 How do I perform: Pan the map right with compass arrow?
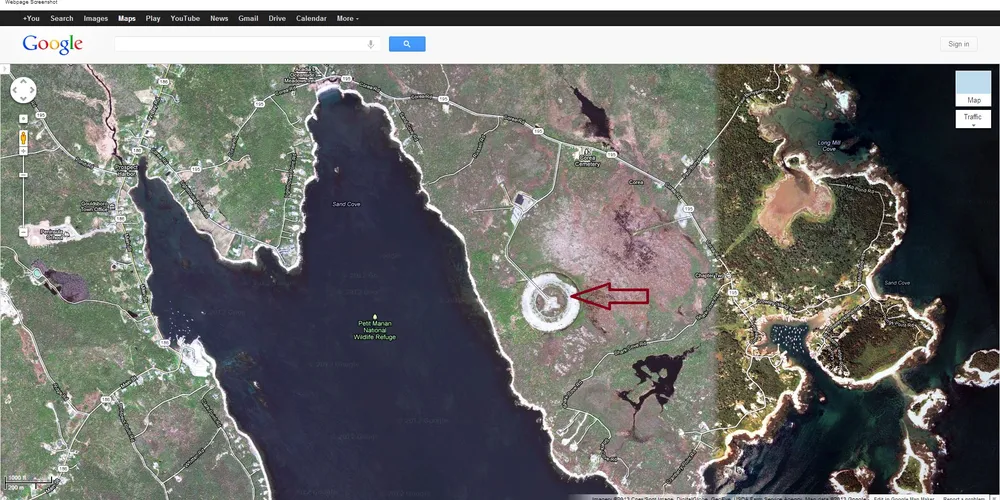[31, 91]
